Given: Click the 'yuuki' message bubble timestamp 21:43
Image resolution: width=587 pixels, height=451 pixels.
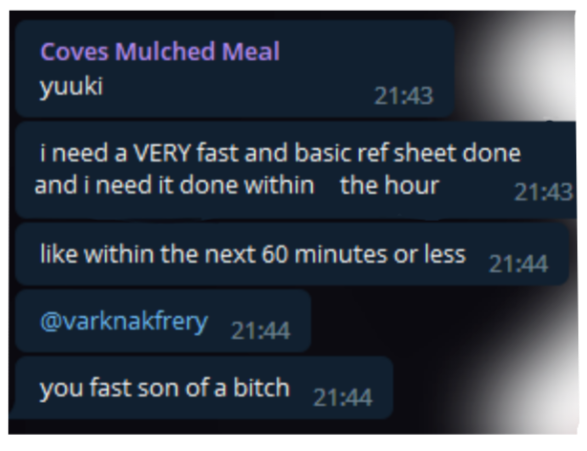Looking at the screenshot, I should coord(404,96).
